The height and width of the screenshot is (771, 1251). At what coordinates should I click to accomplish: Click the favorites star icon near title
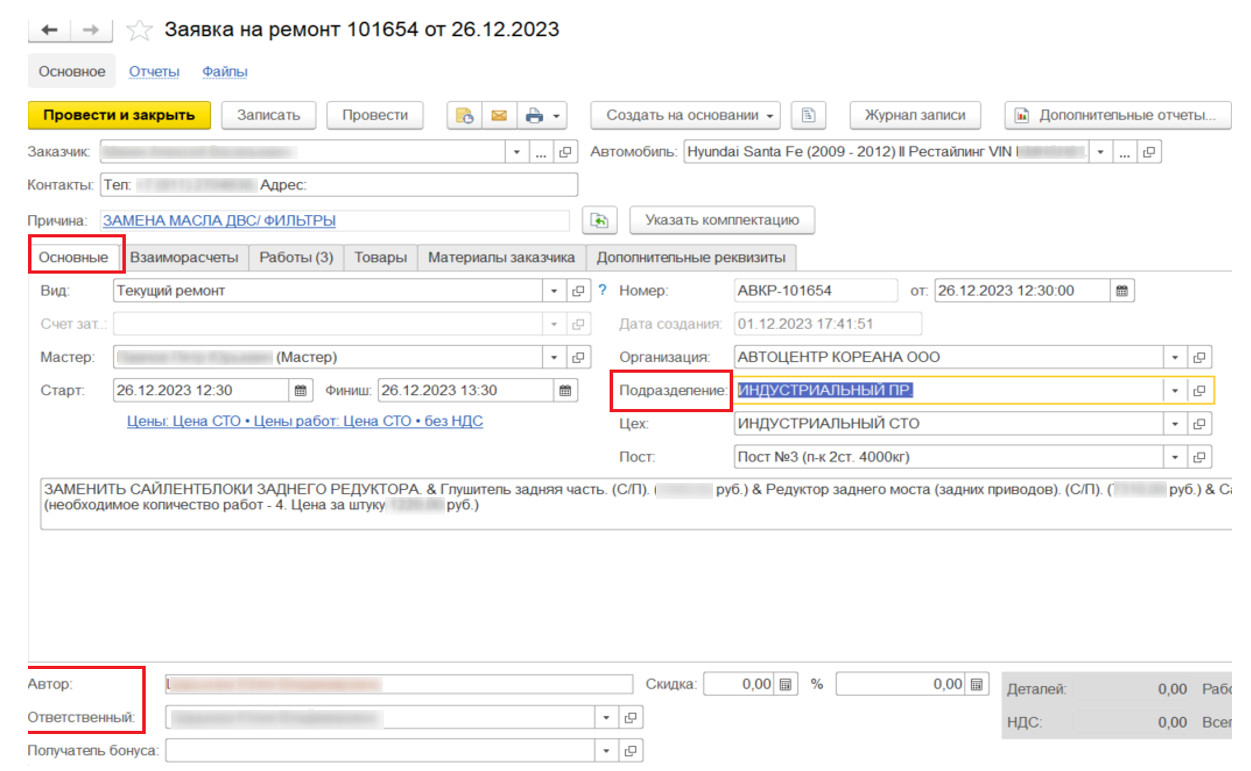point(139,31)
